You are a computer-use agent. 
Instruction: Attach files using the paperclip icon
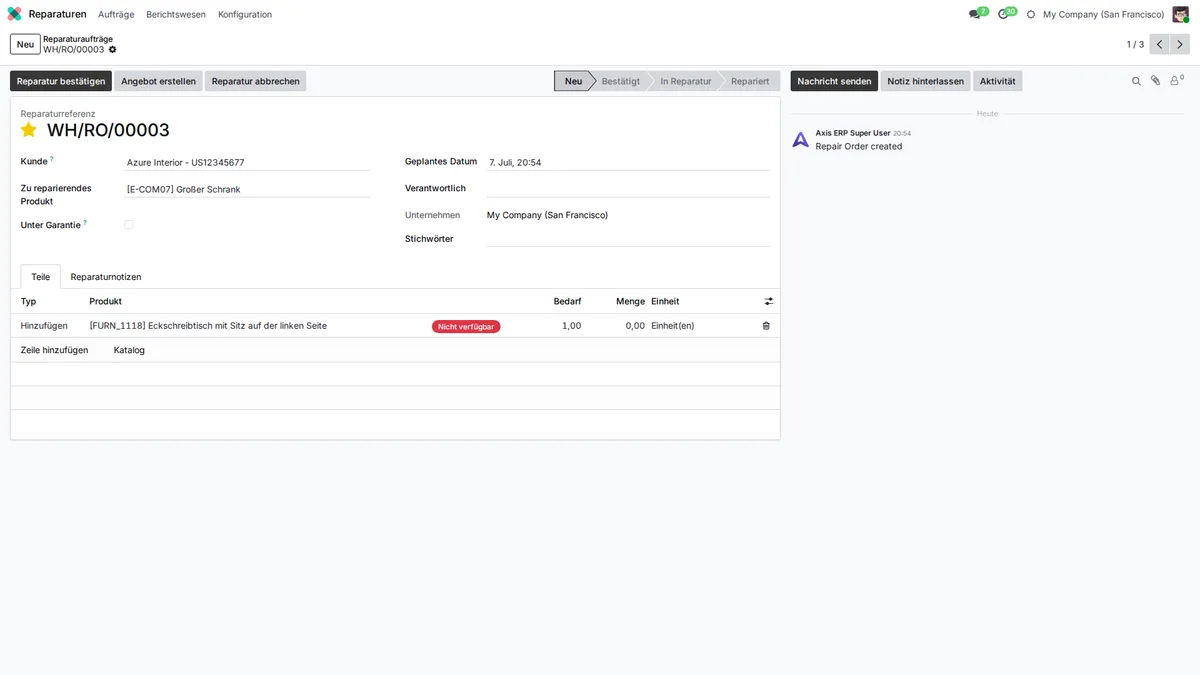point(1155,81)
